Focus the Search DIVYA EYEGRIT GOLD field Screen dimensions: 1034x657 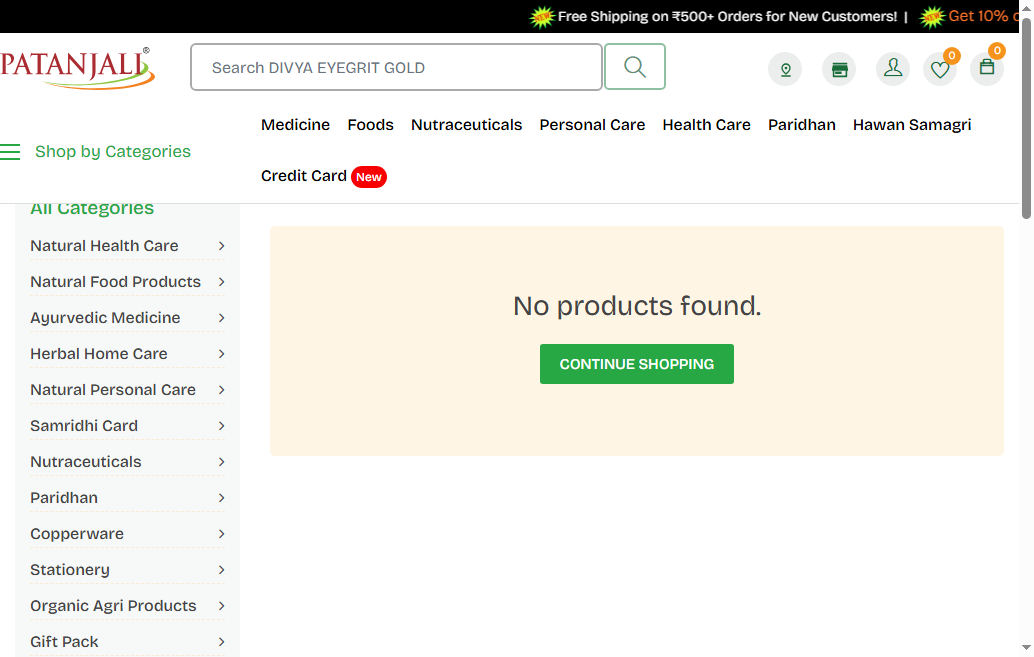coord(396,67)
